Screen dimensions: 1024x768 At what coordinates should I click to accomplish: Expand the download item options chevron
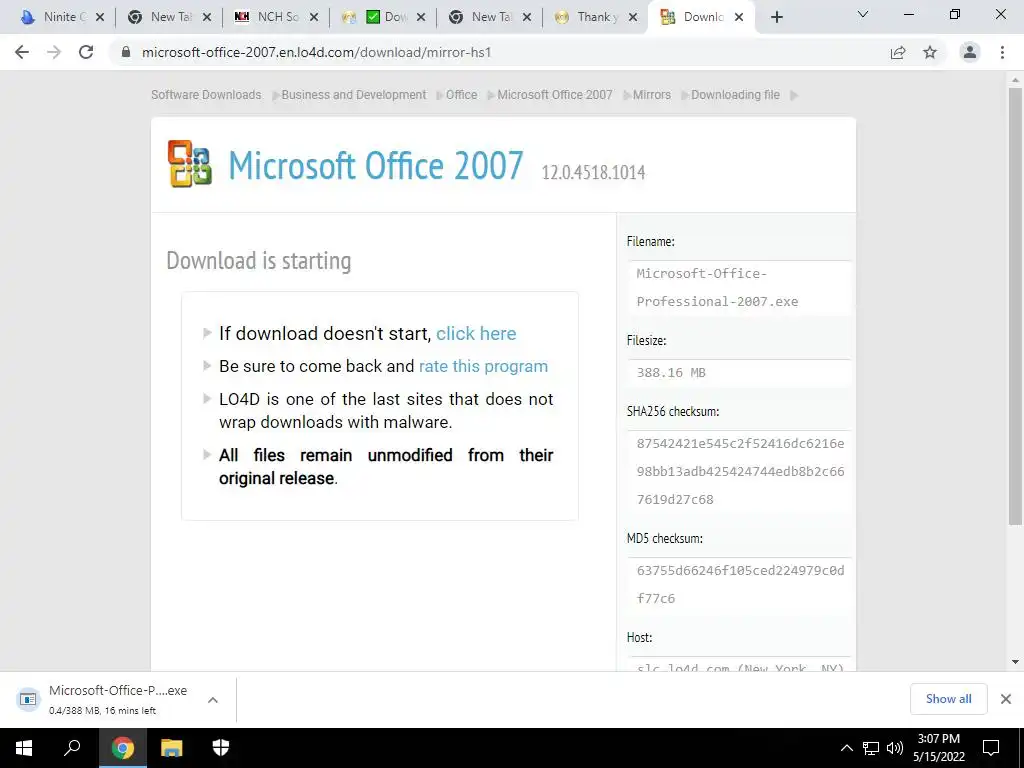(213, 699)
